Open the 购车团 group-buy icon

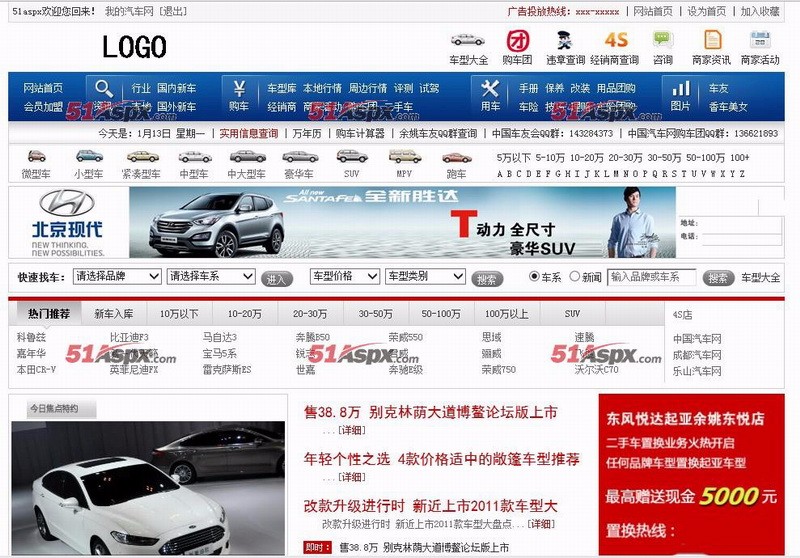point(517,41)
